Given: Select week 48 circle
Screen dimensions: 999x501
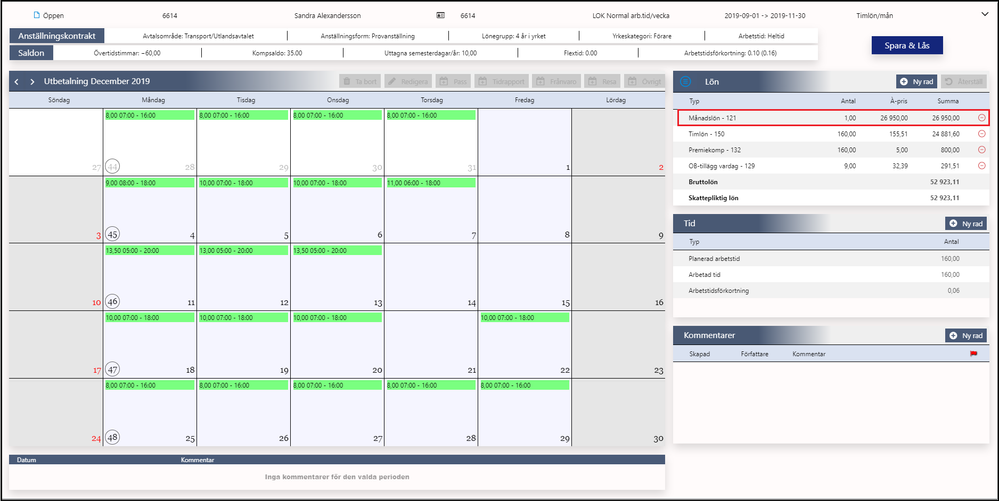Looking at the screenshot, I should point(112,437).
